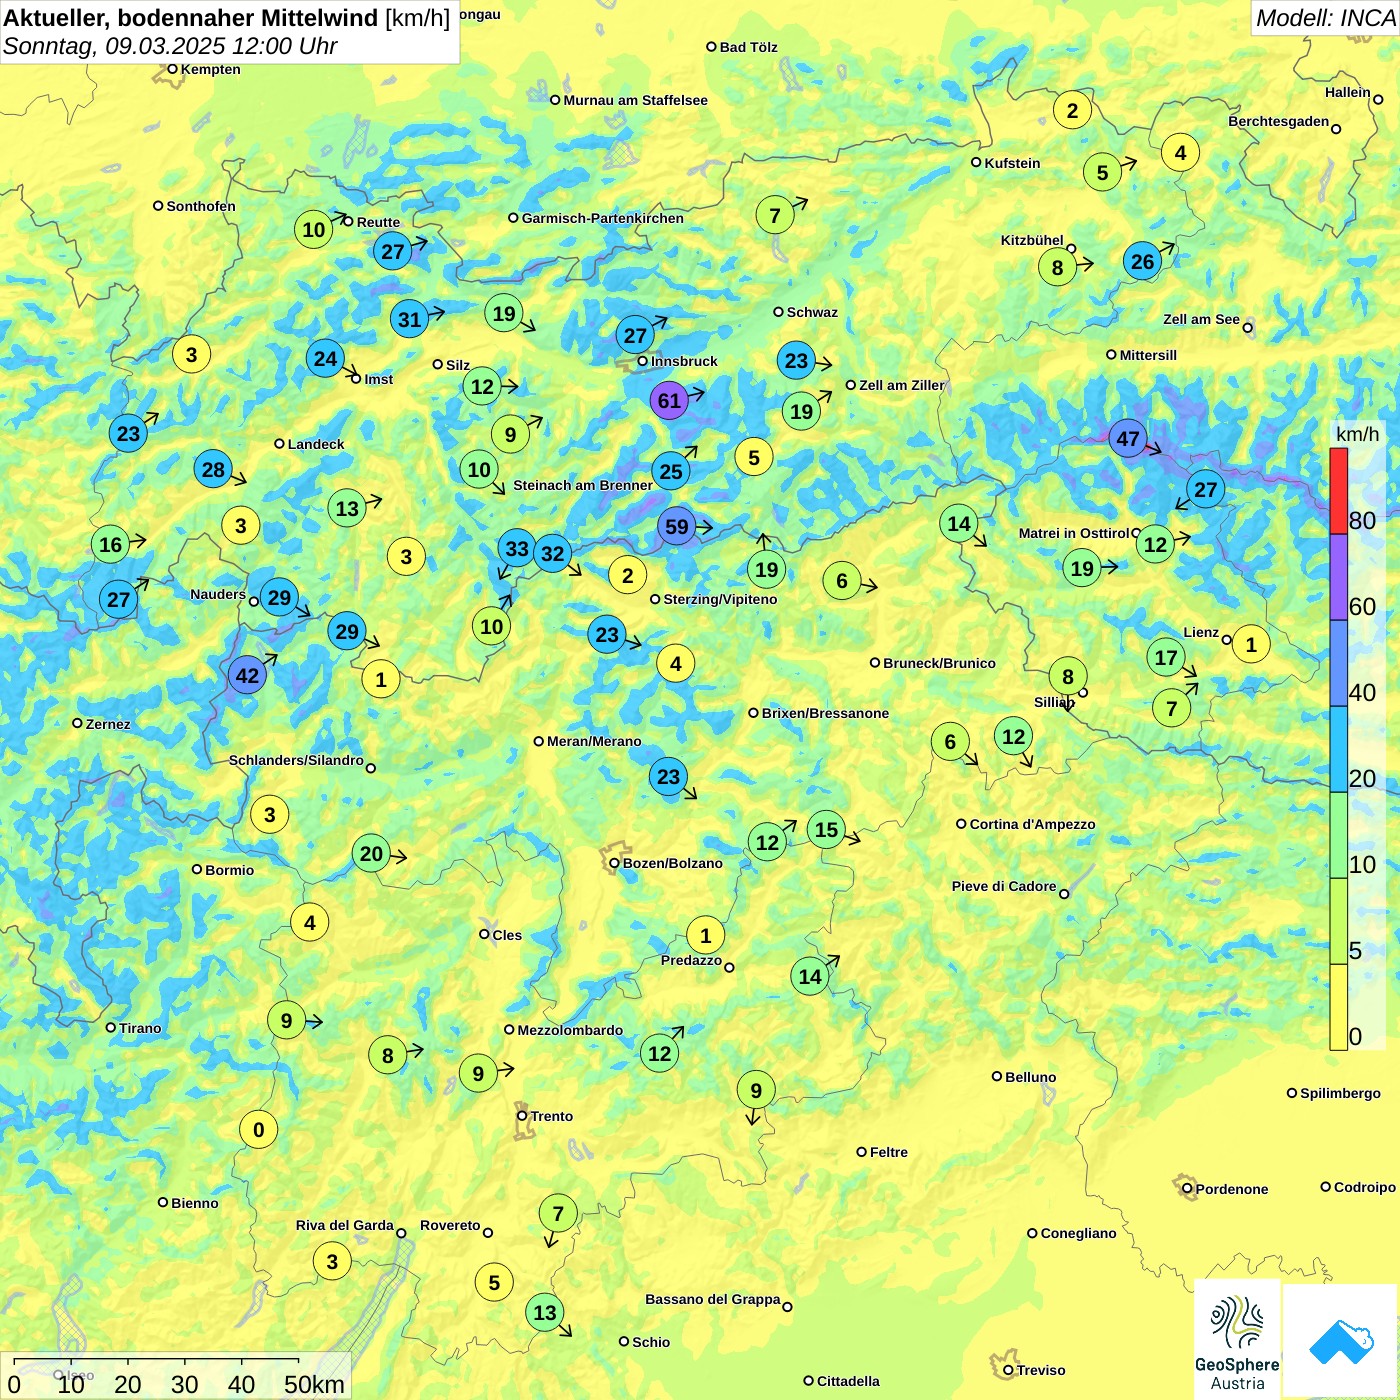Pick the 47 km/h wind station marker
The image size is (1400, 1400).
point(1128,439)
